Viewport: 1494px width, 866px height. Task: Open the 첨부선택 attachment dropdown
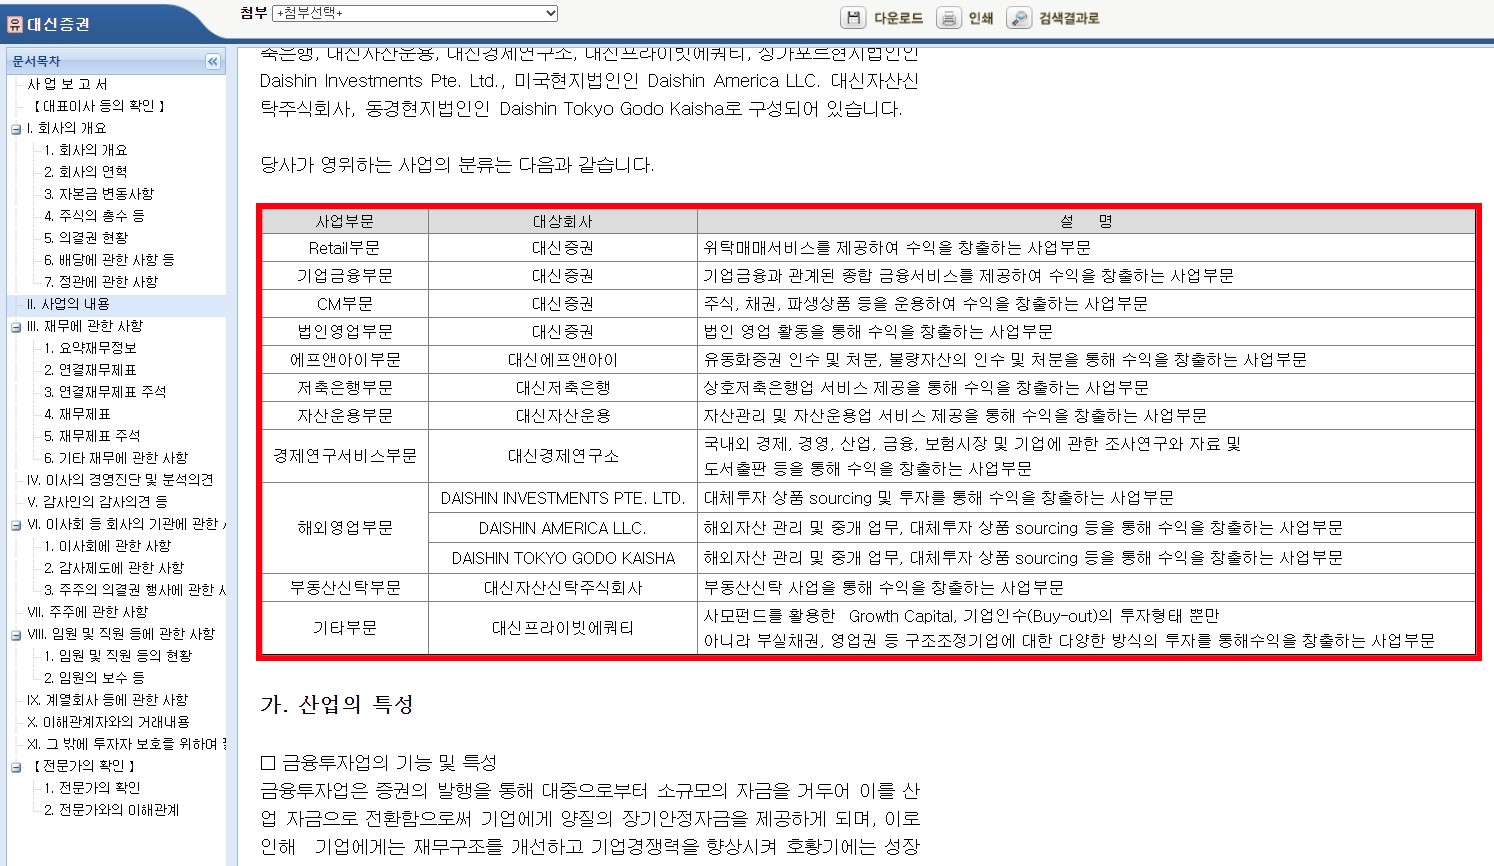click(x=415, y=13)
